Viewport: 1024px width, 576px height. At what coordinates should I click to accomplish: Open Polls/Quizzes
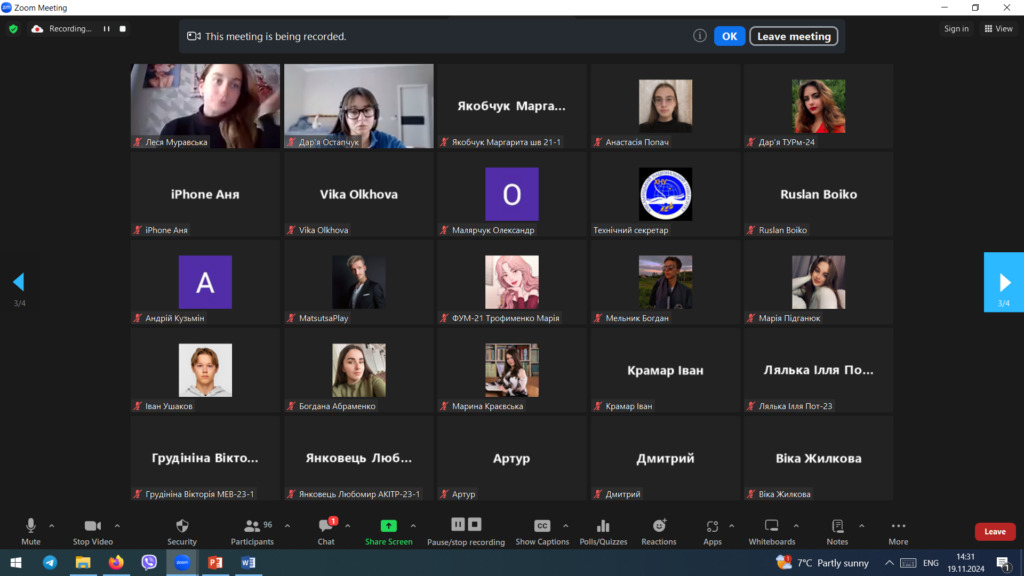pyautogui.click(x=603, y=526)
